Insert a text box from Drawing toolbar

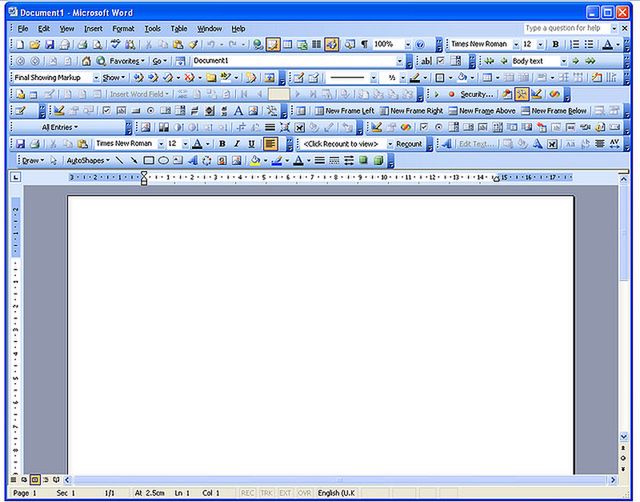tap(178, 161)
